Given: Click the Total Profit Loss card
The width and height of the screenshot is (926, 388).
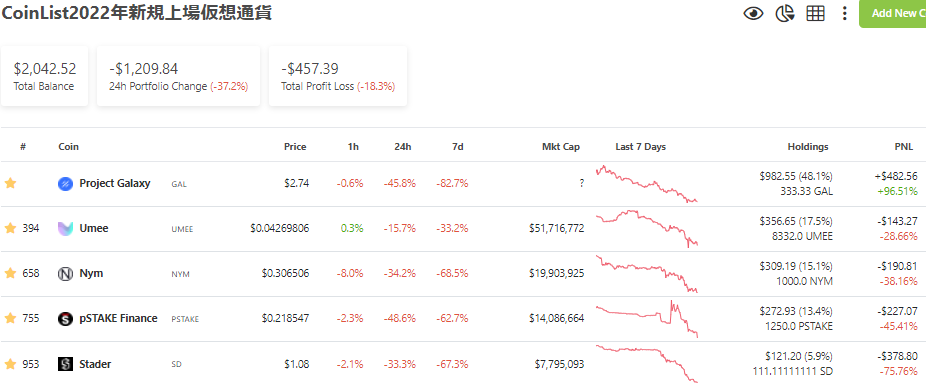Looking at the screenshot, I should (x=338, y=76).
